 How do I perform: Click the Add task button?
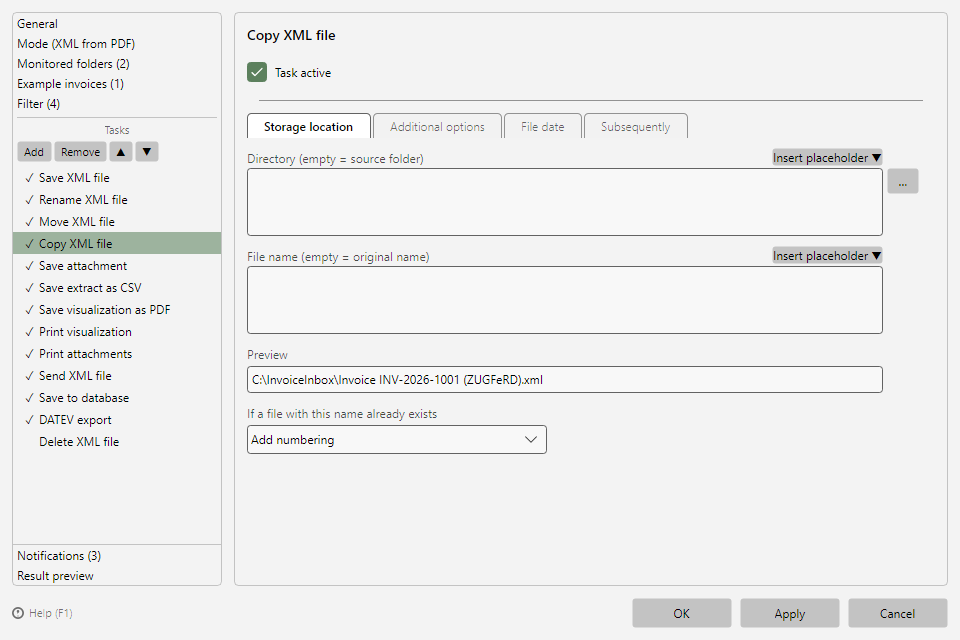pyautogui.click(x=34, y=152)
